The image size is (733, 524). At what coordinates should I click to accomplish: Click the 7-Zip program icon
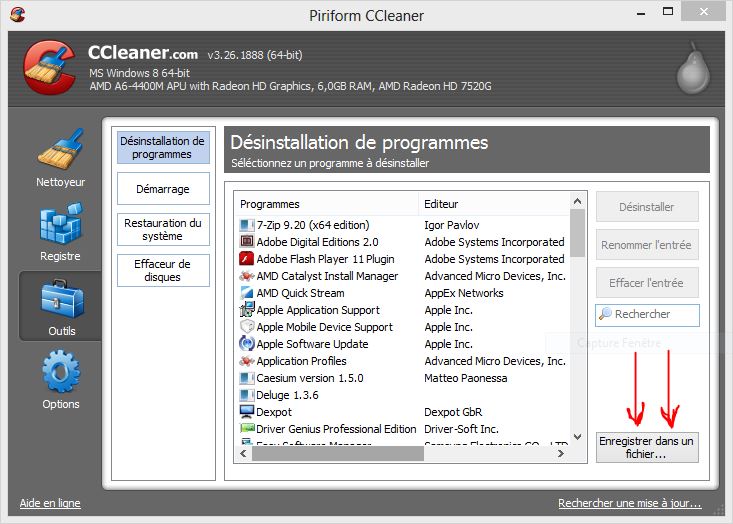(246, 225)
